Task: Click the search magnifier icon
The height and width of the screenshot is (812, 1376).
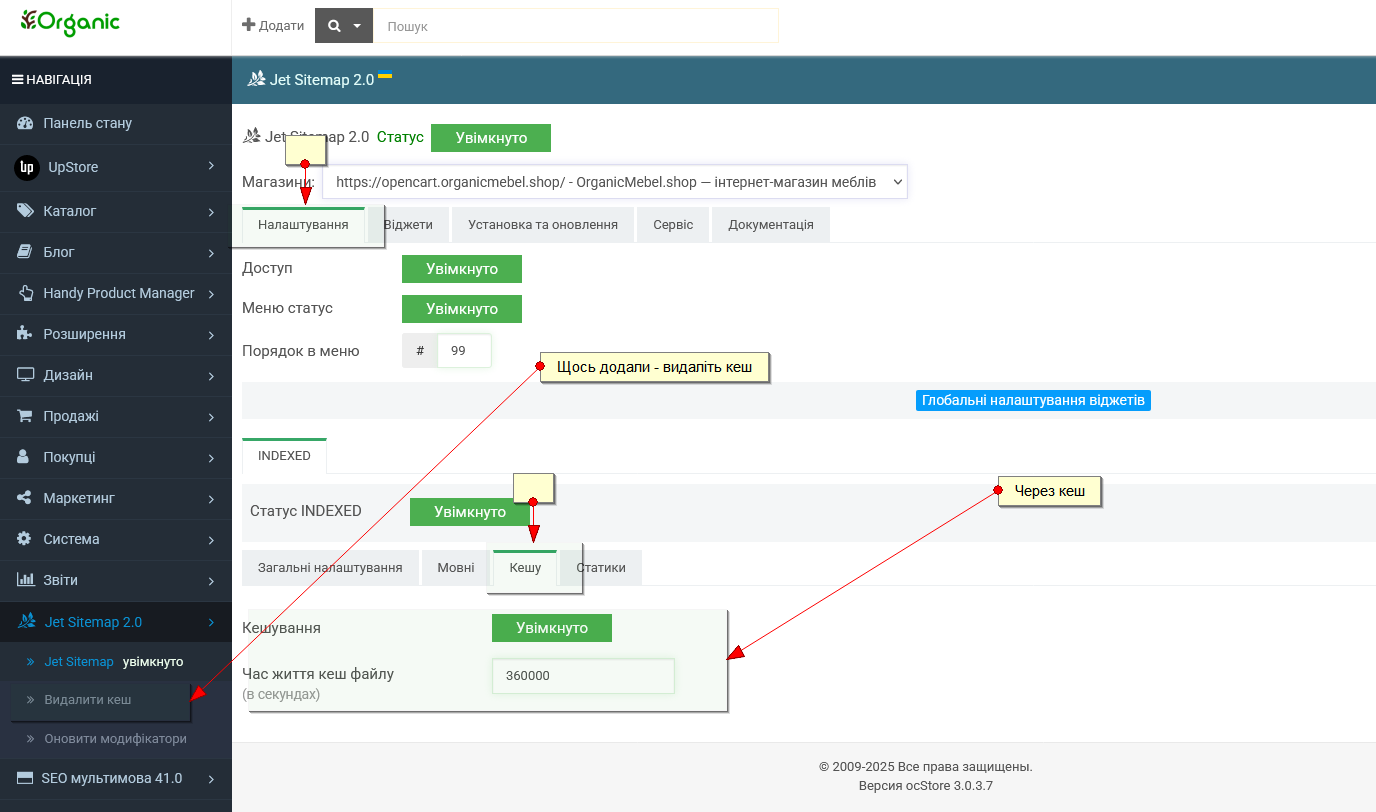Action: pyautogui.click(x=334, y=26)
